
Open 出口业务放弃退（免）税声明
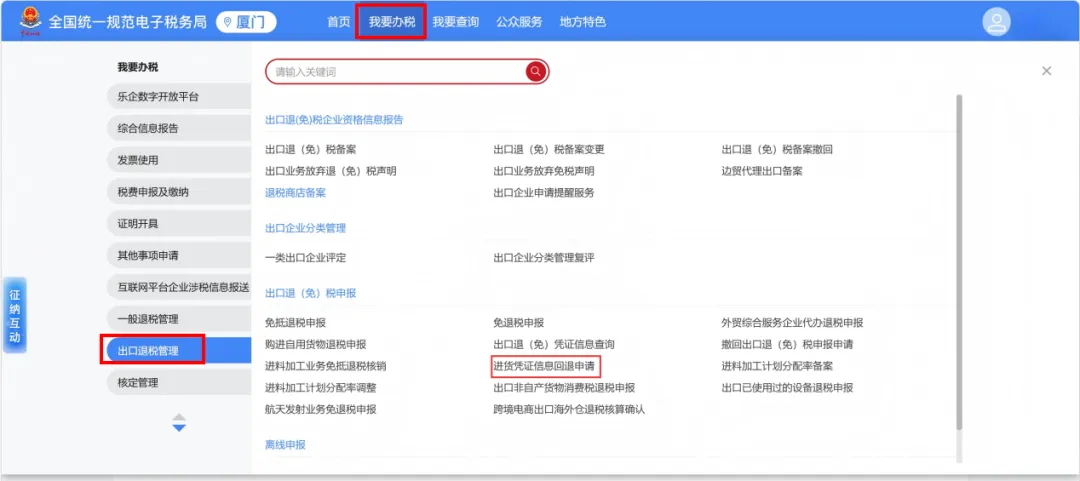tap(331, 171)
